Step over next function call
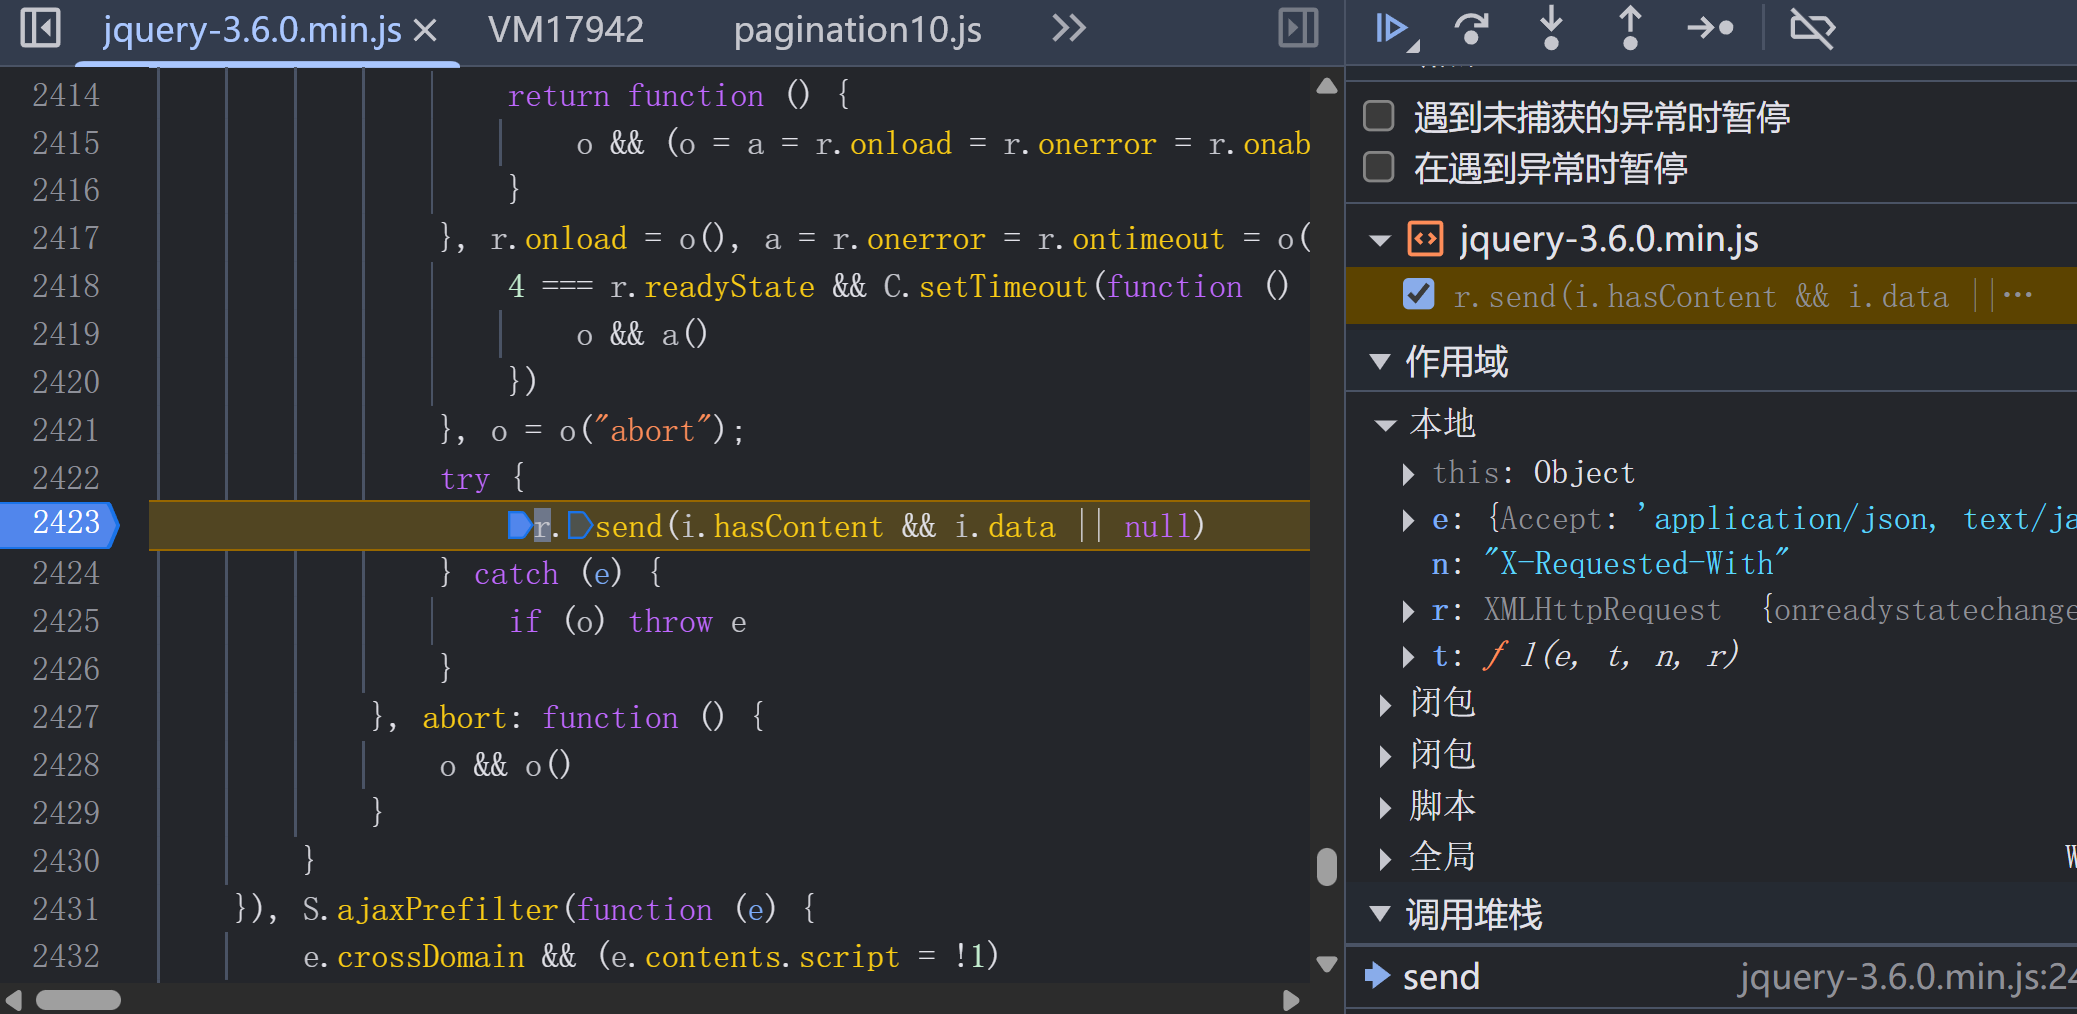 (1471, 28)
